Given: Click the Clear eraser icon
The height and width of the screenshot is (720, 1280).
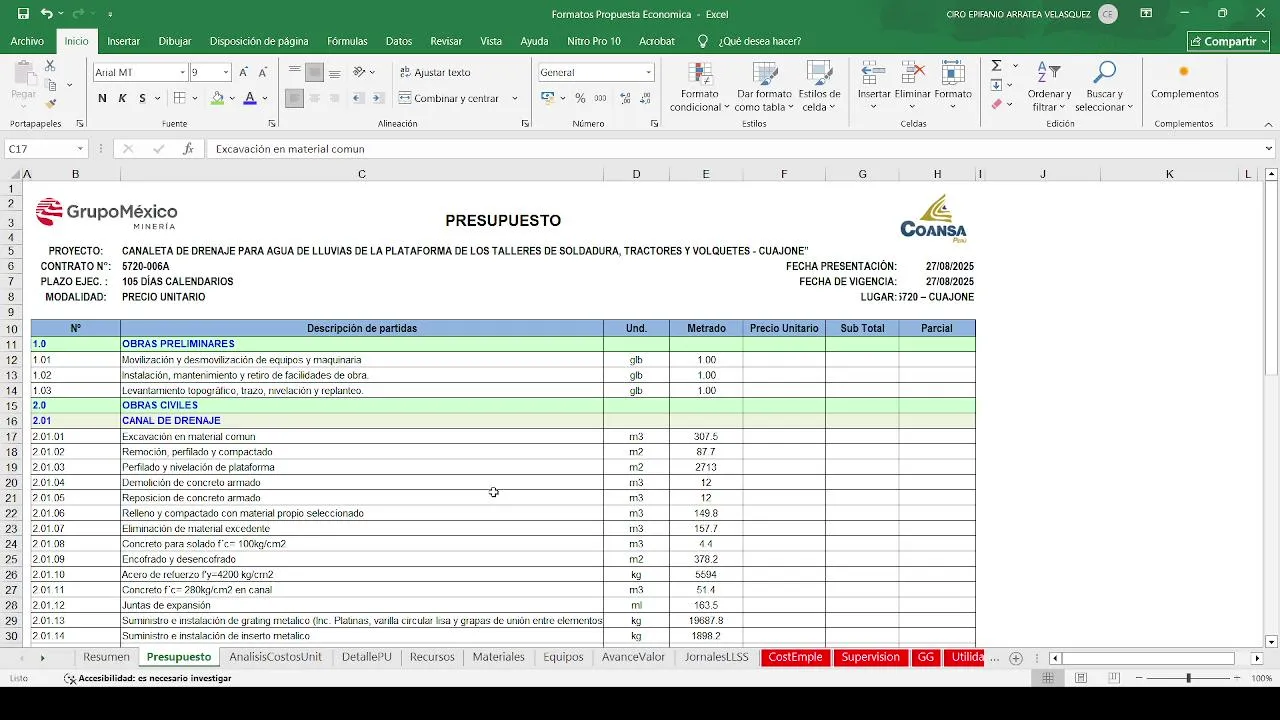Looking at the screenshot, I should click(996, 104).
